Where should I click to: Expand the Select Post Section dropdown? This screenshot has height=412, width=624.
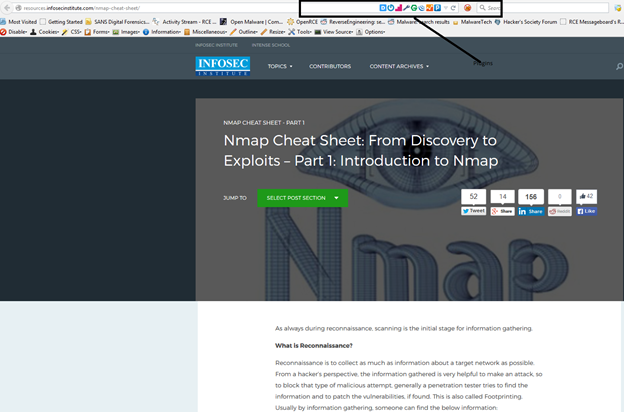tap(302, 198)
